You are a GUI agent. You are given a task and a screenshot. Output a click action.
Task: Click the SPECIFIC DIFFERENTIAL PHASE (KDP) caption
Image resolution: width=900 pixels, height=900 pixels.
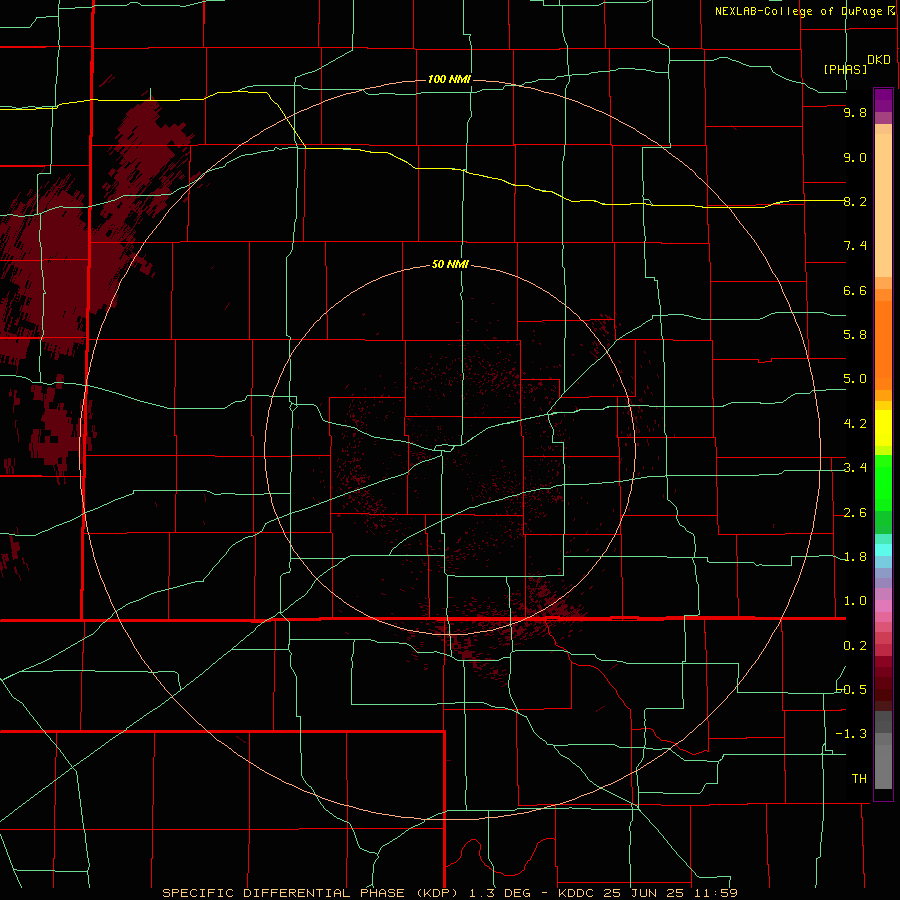pos(313,893)
